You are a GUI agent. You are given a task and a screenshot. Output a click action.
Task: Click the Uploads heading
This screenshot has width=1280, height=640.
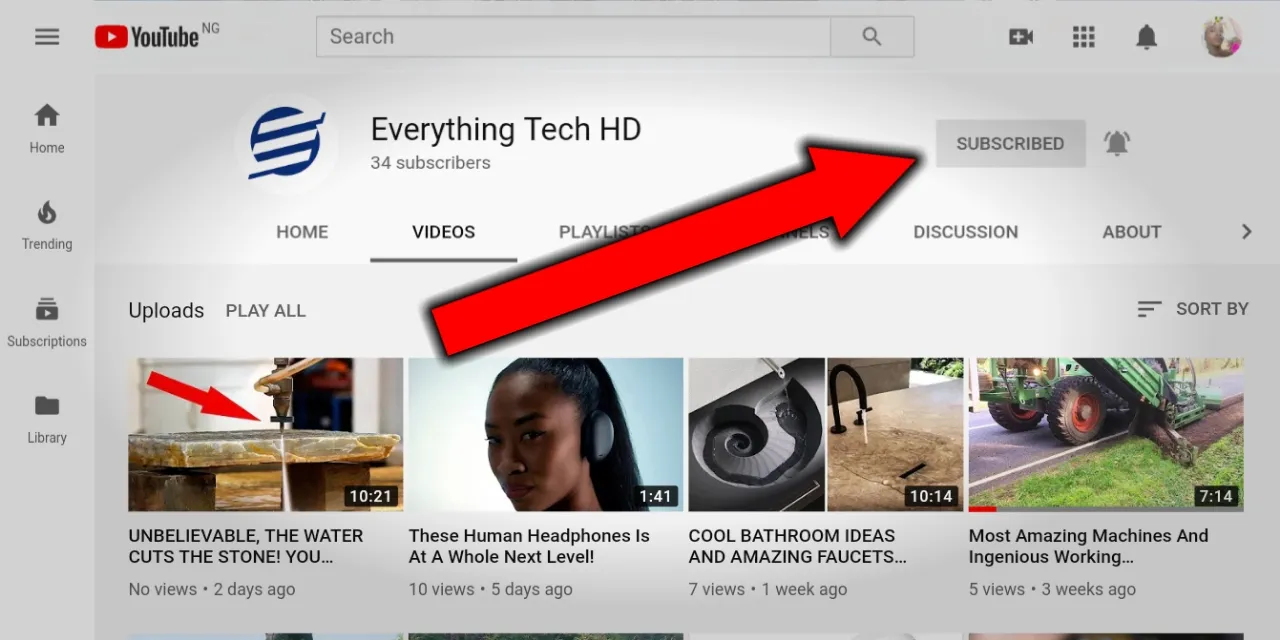pyautogui.click(x=166, y=311)
